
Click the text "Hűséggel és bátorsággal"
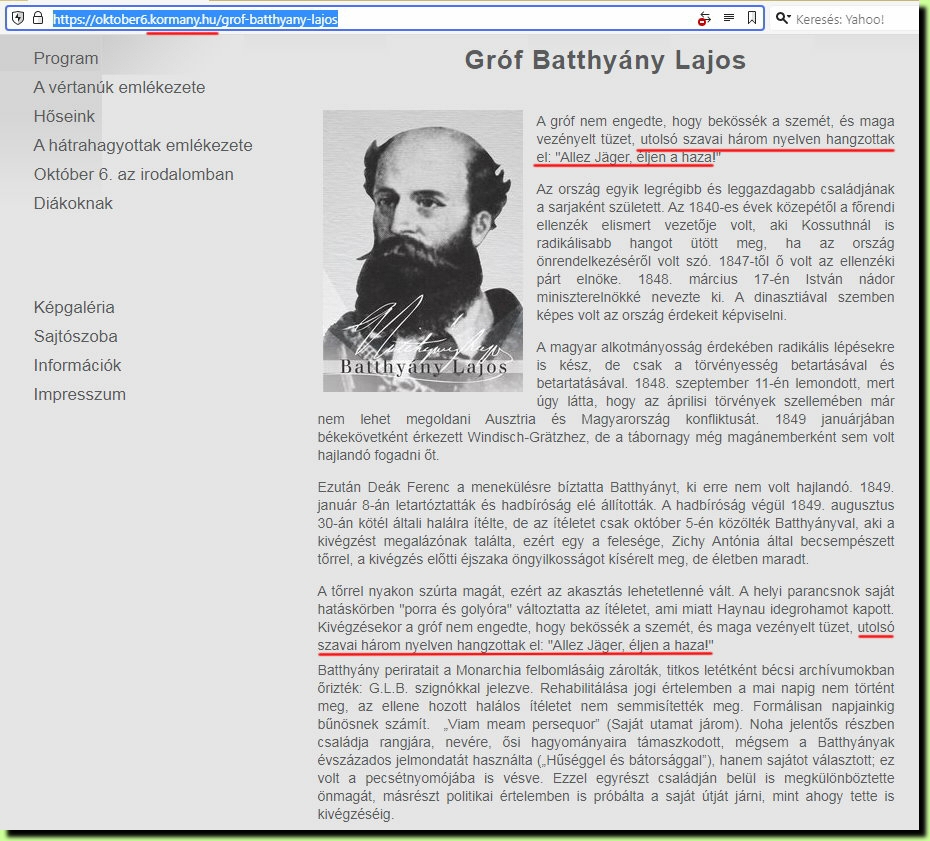pos(623,760)
